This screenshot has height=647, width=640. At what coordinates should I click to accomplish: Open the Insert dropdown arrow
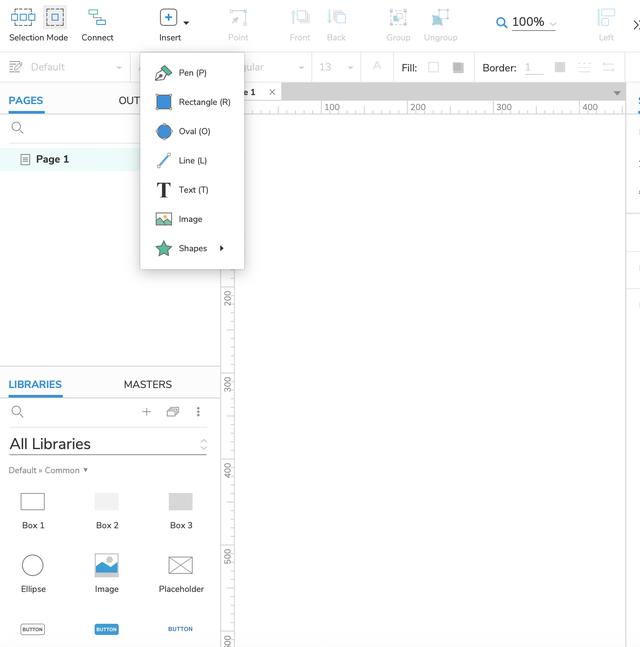click(x=186, y=23)
